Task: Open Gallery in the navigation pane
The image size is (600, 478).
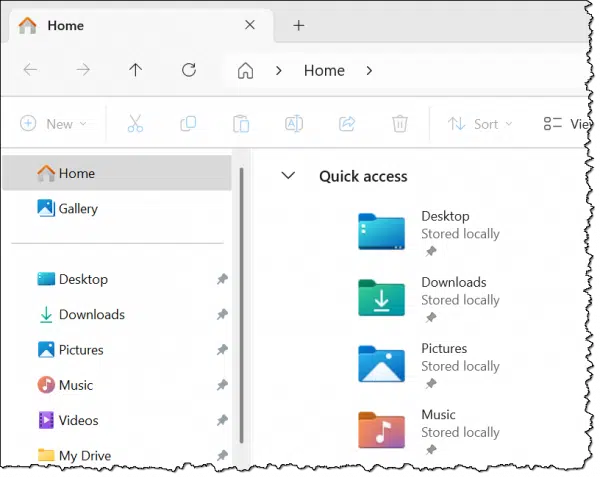Action: [x=117, y=208]
